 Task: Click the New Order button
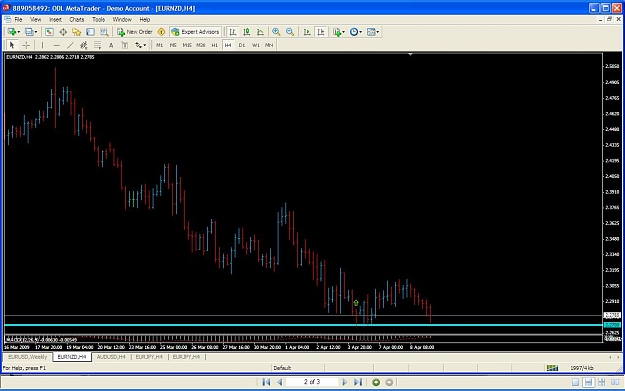(x=135, y=32)
